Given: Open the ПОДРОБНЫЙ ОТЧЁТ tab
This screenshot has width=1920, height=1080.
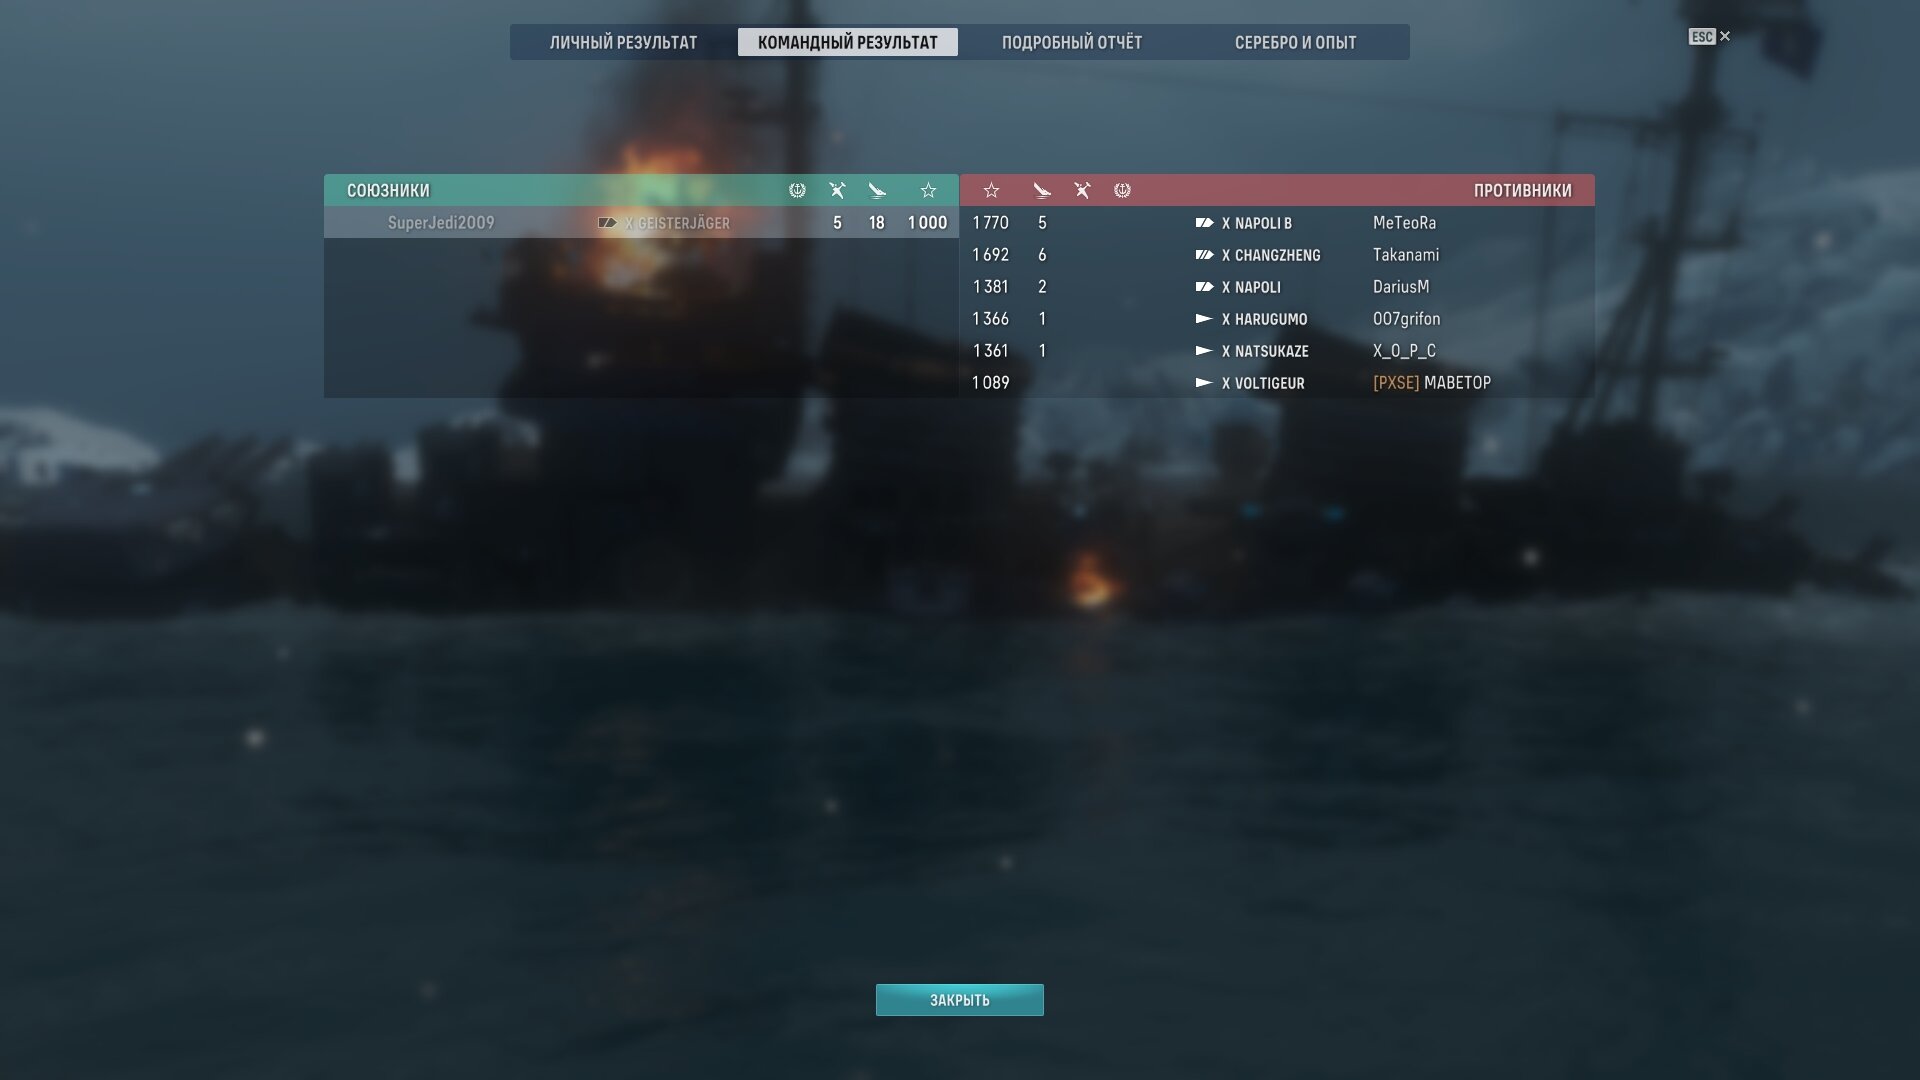Looking at the screenshot, I should pyautogui.click(x=1071, y=42).
